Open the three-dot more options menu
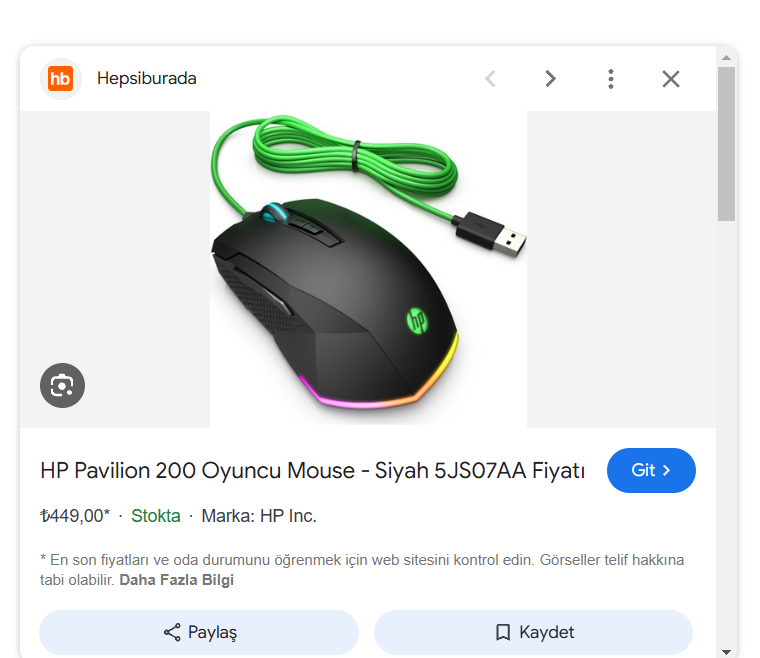This screenshot has height=658, width=760. pyautogui.click(x=610, y=79)
